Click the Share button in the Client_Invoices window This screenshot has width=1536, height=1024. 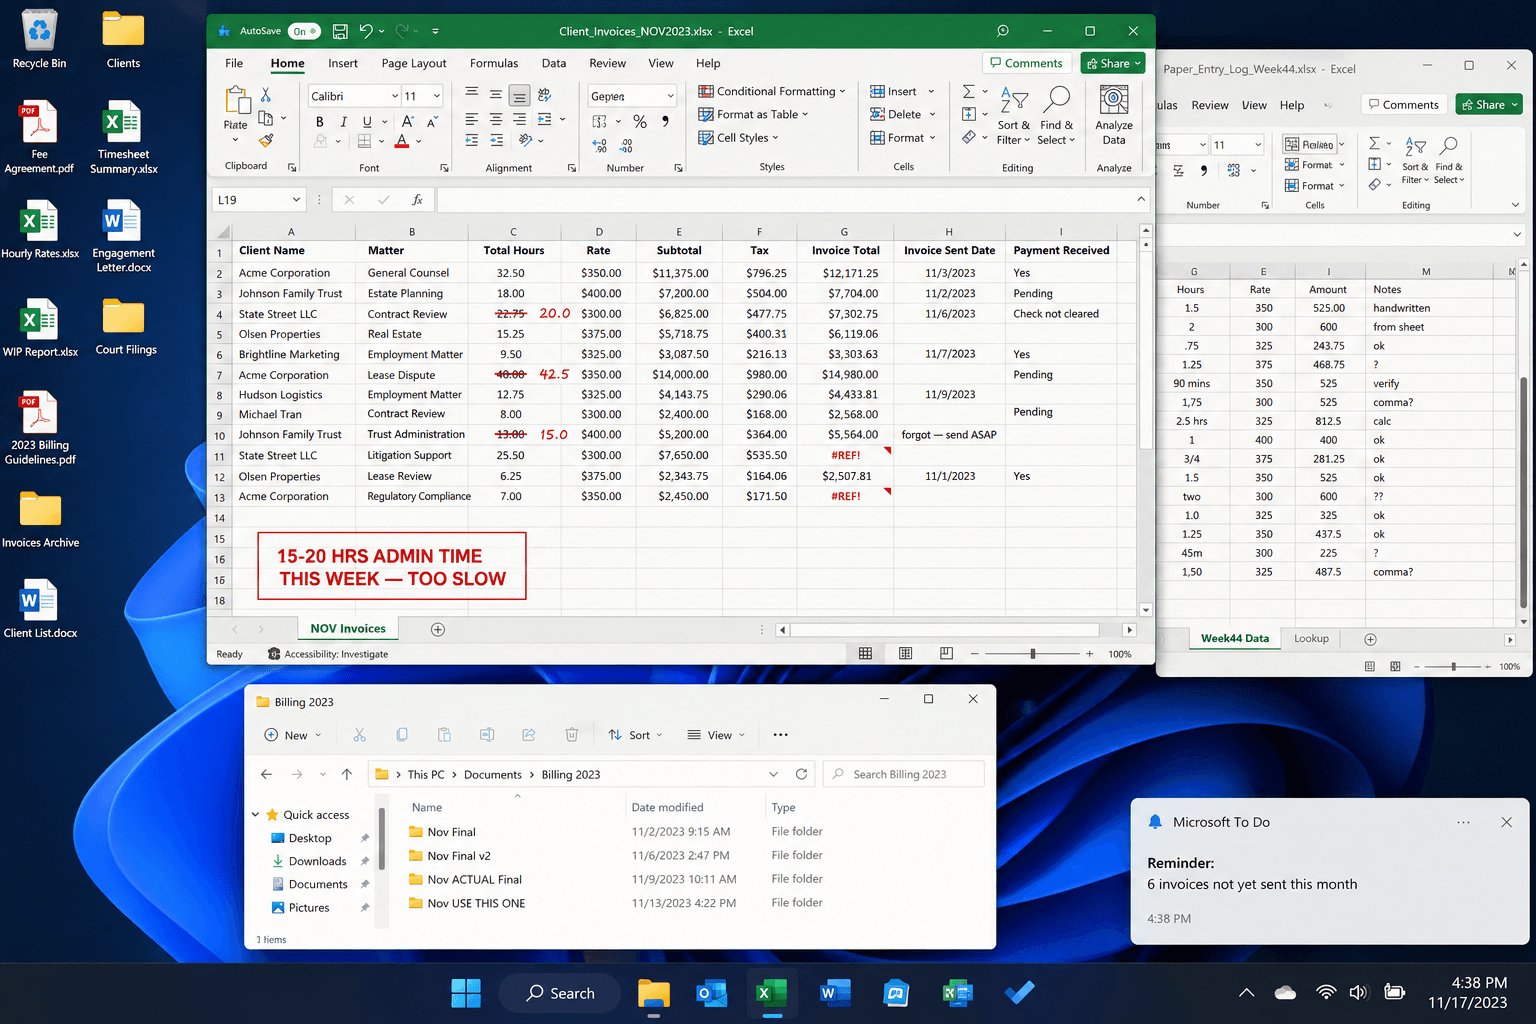1112,63
